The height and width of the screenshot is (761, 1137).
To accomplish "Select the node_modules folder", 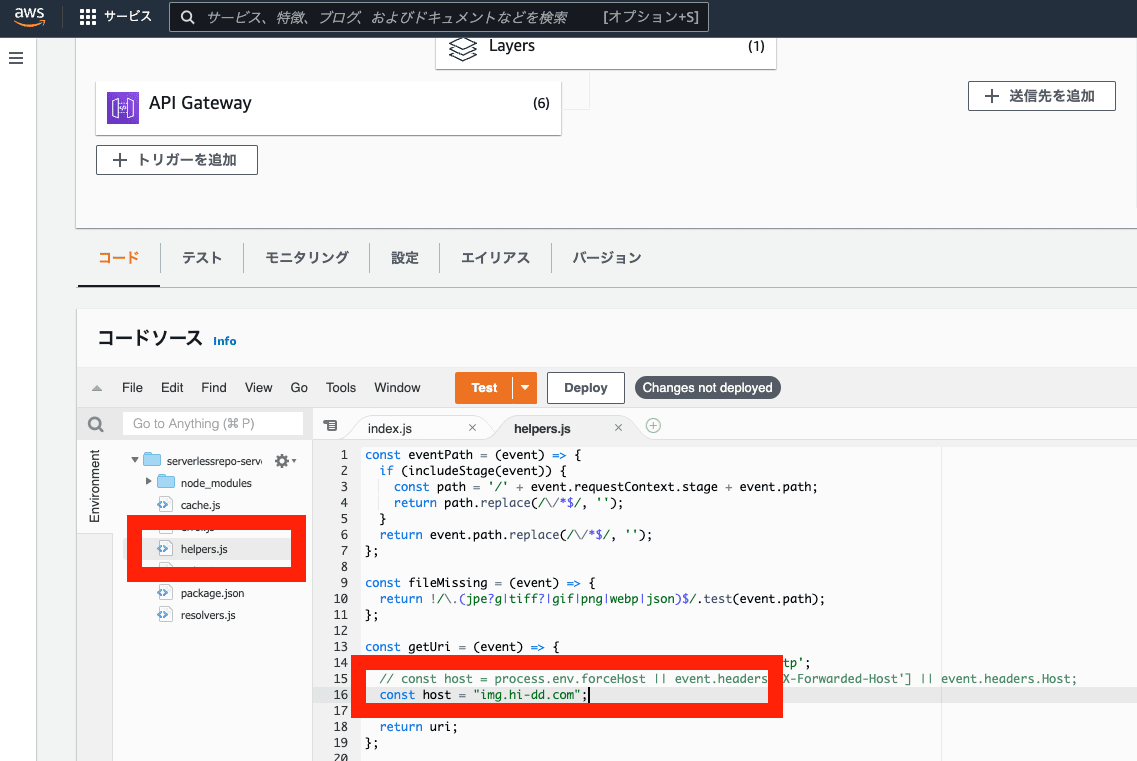I will (216, 483).
